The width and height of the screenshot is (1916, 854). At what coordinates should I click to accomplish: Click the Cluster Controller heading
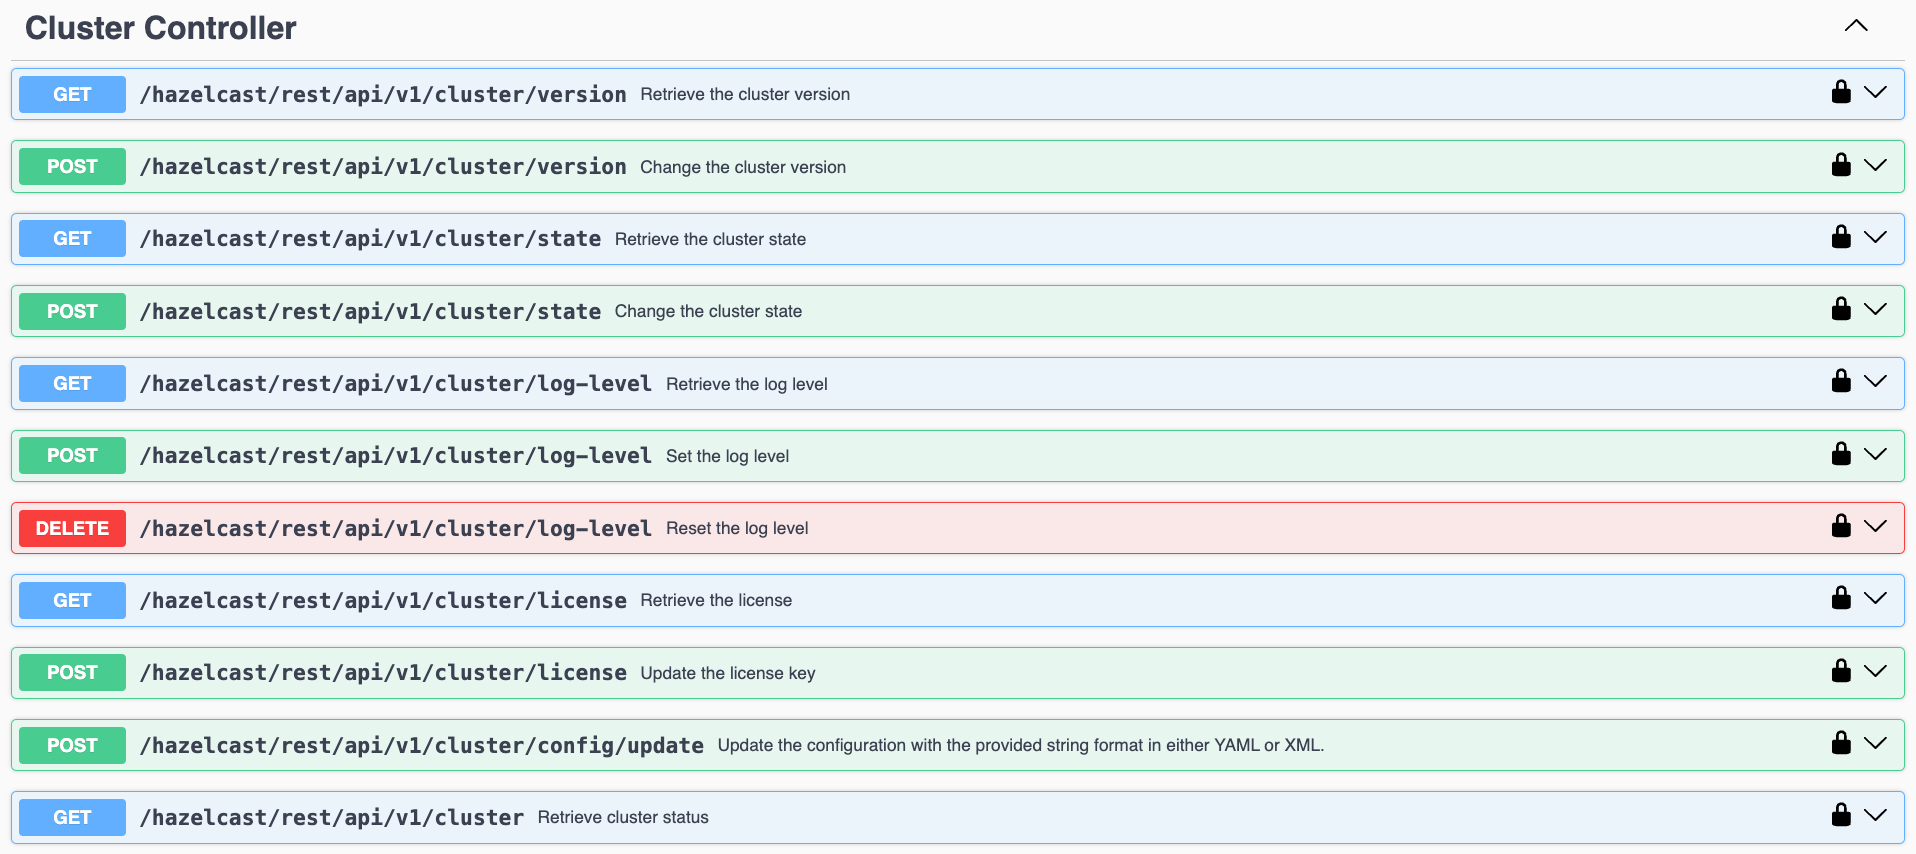click(161, 28)
